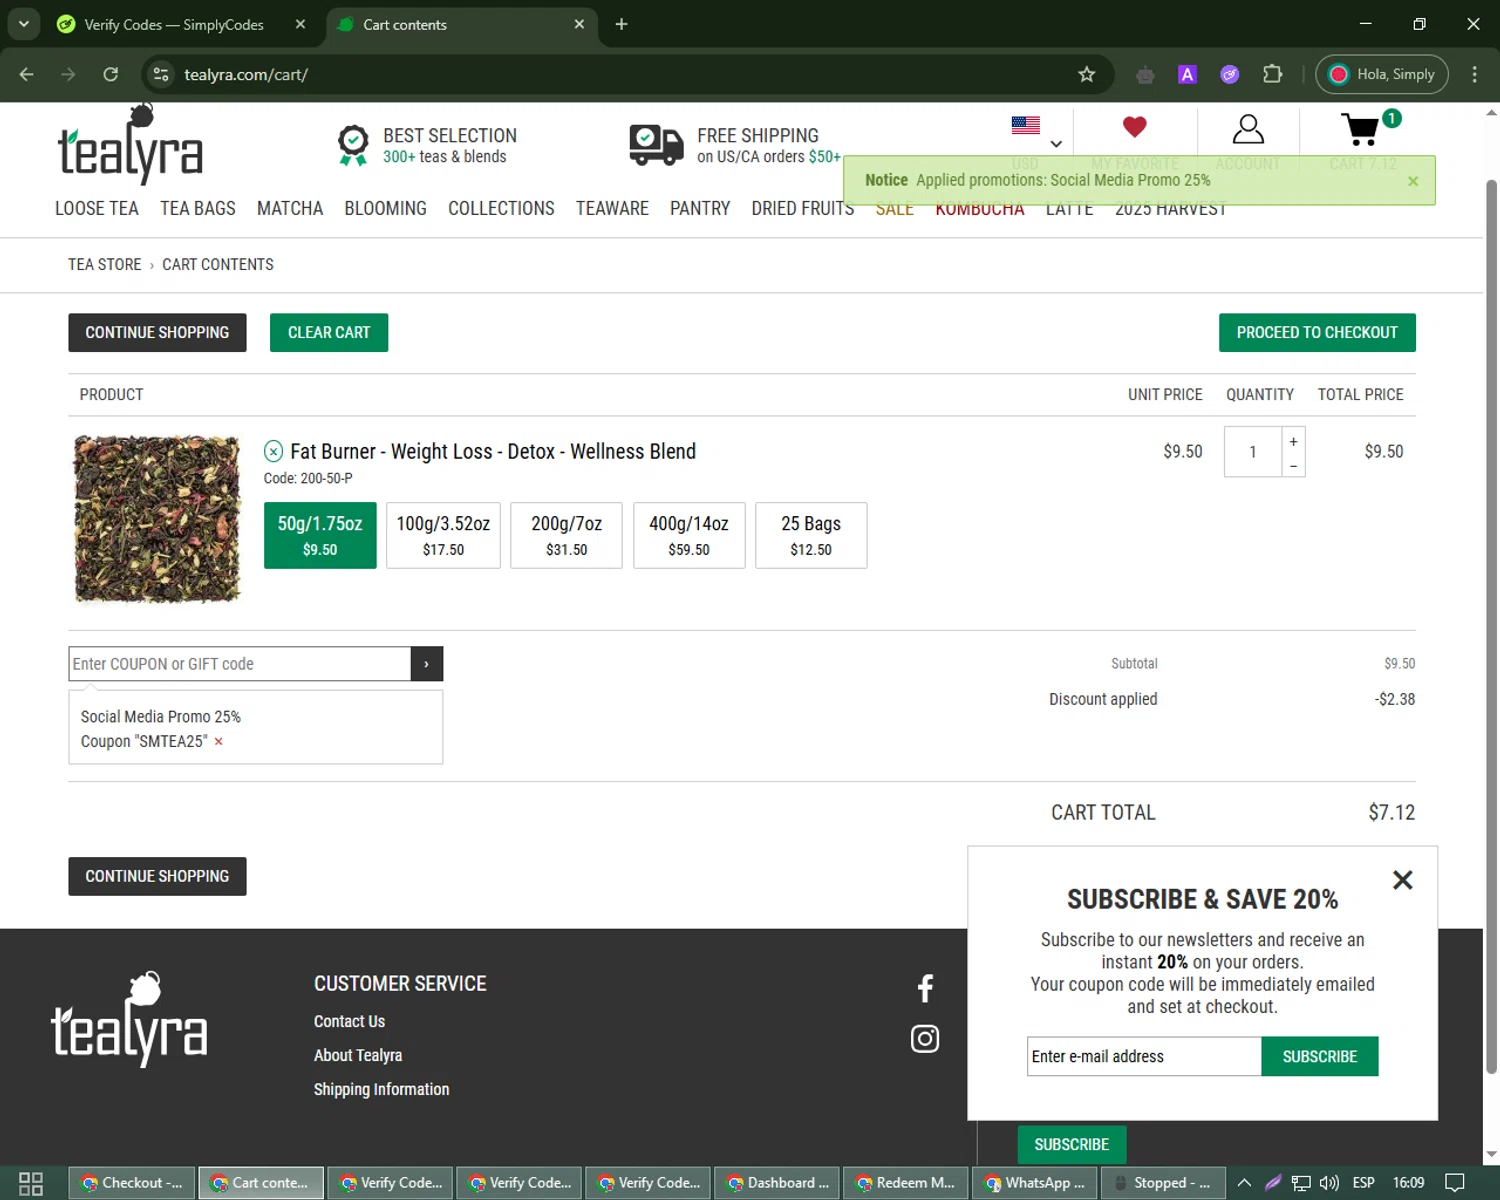
Task: Switch to WhatsApp taskbar window
Action: coord(1035,1183)
